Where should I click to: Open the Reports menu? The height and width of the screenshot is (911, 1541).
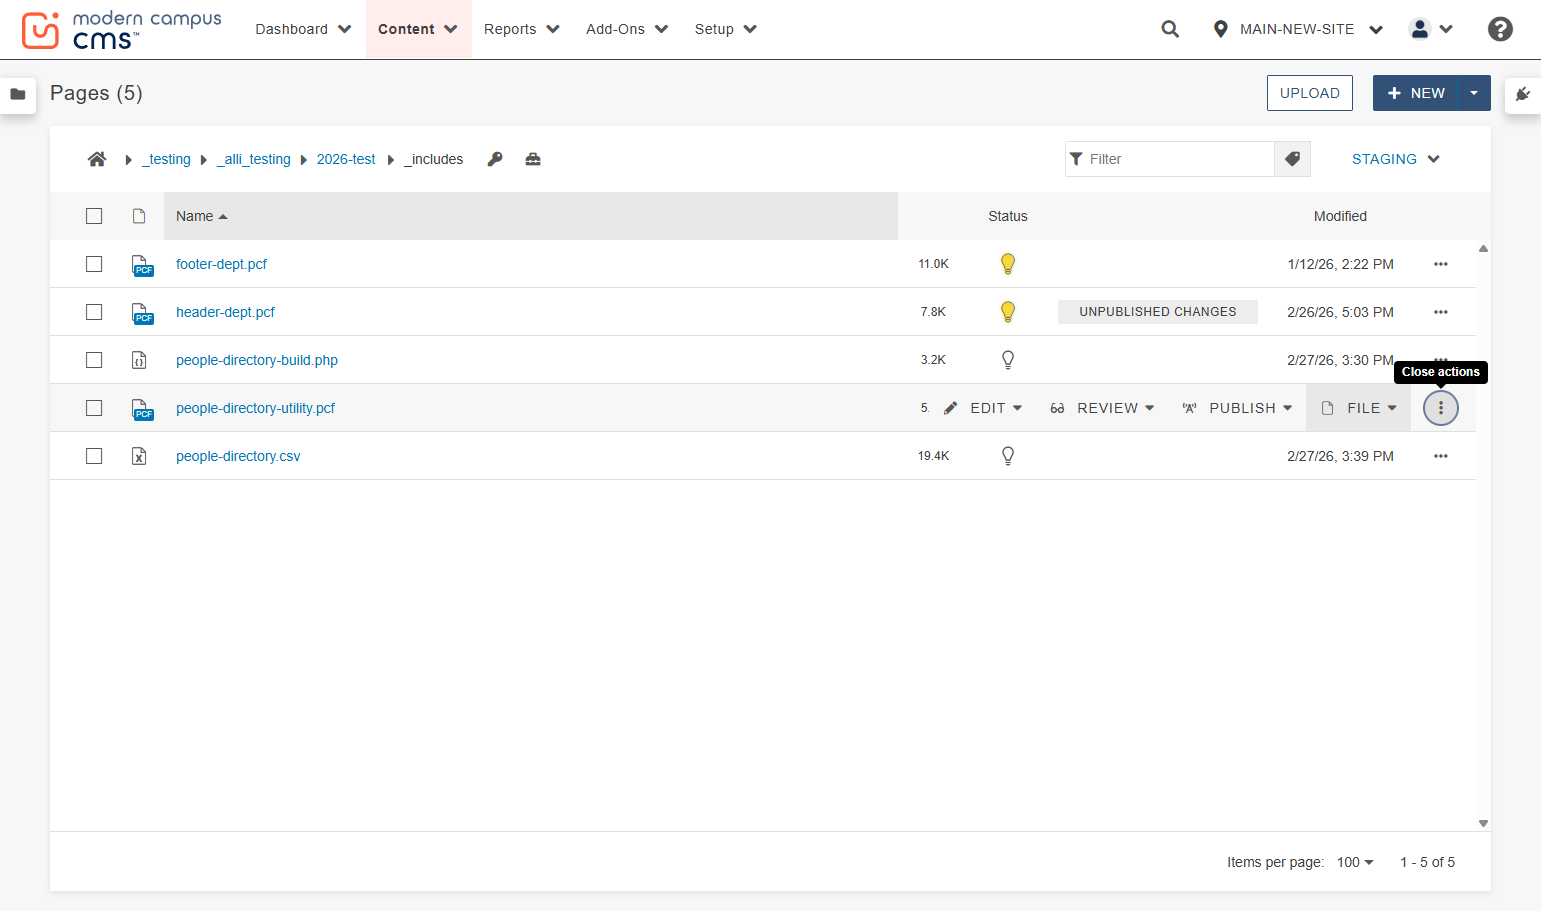point(522,29)
